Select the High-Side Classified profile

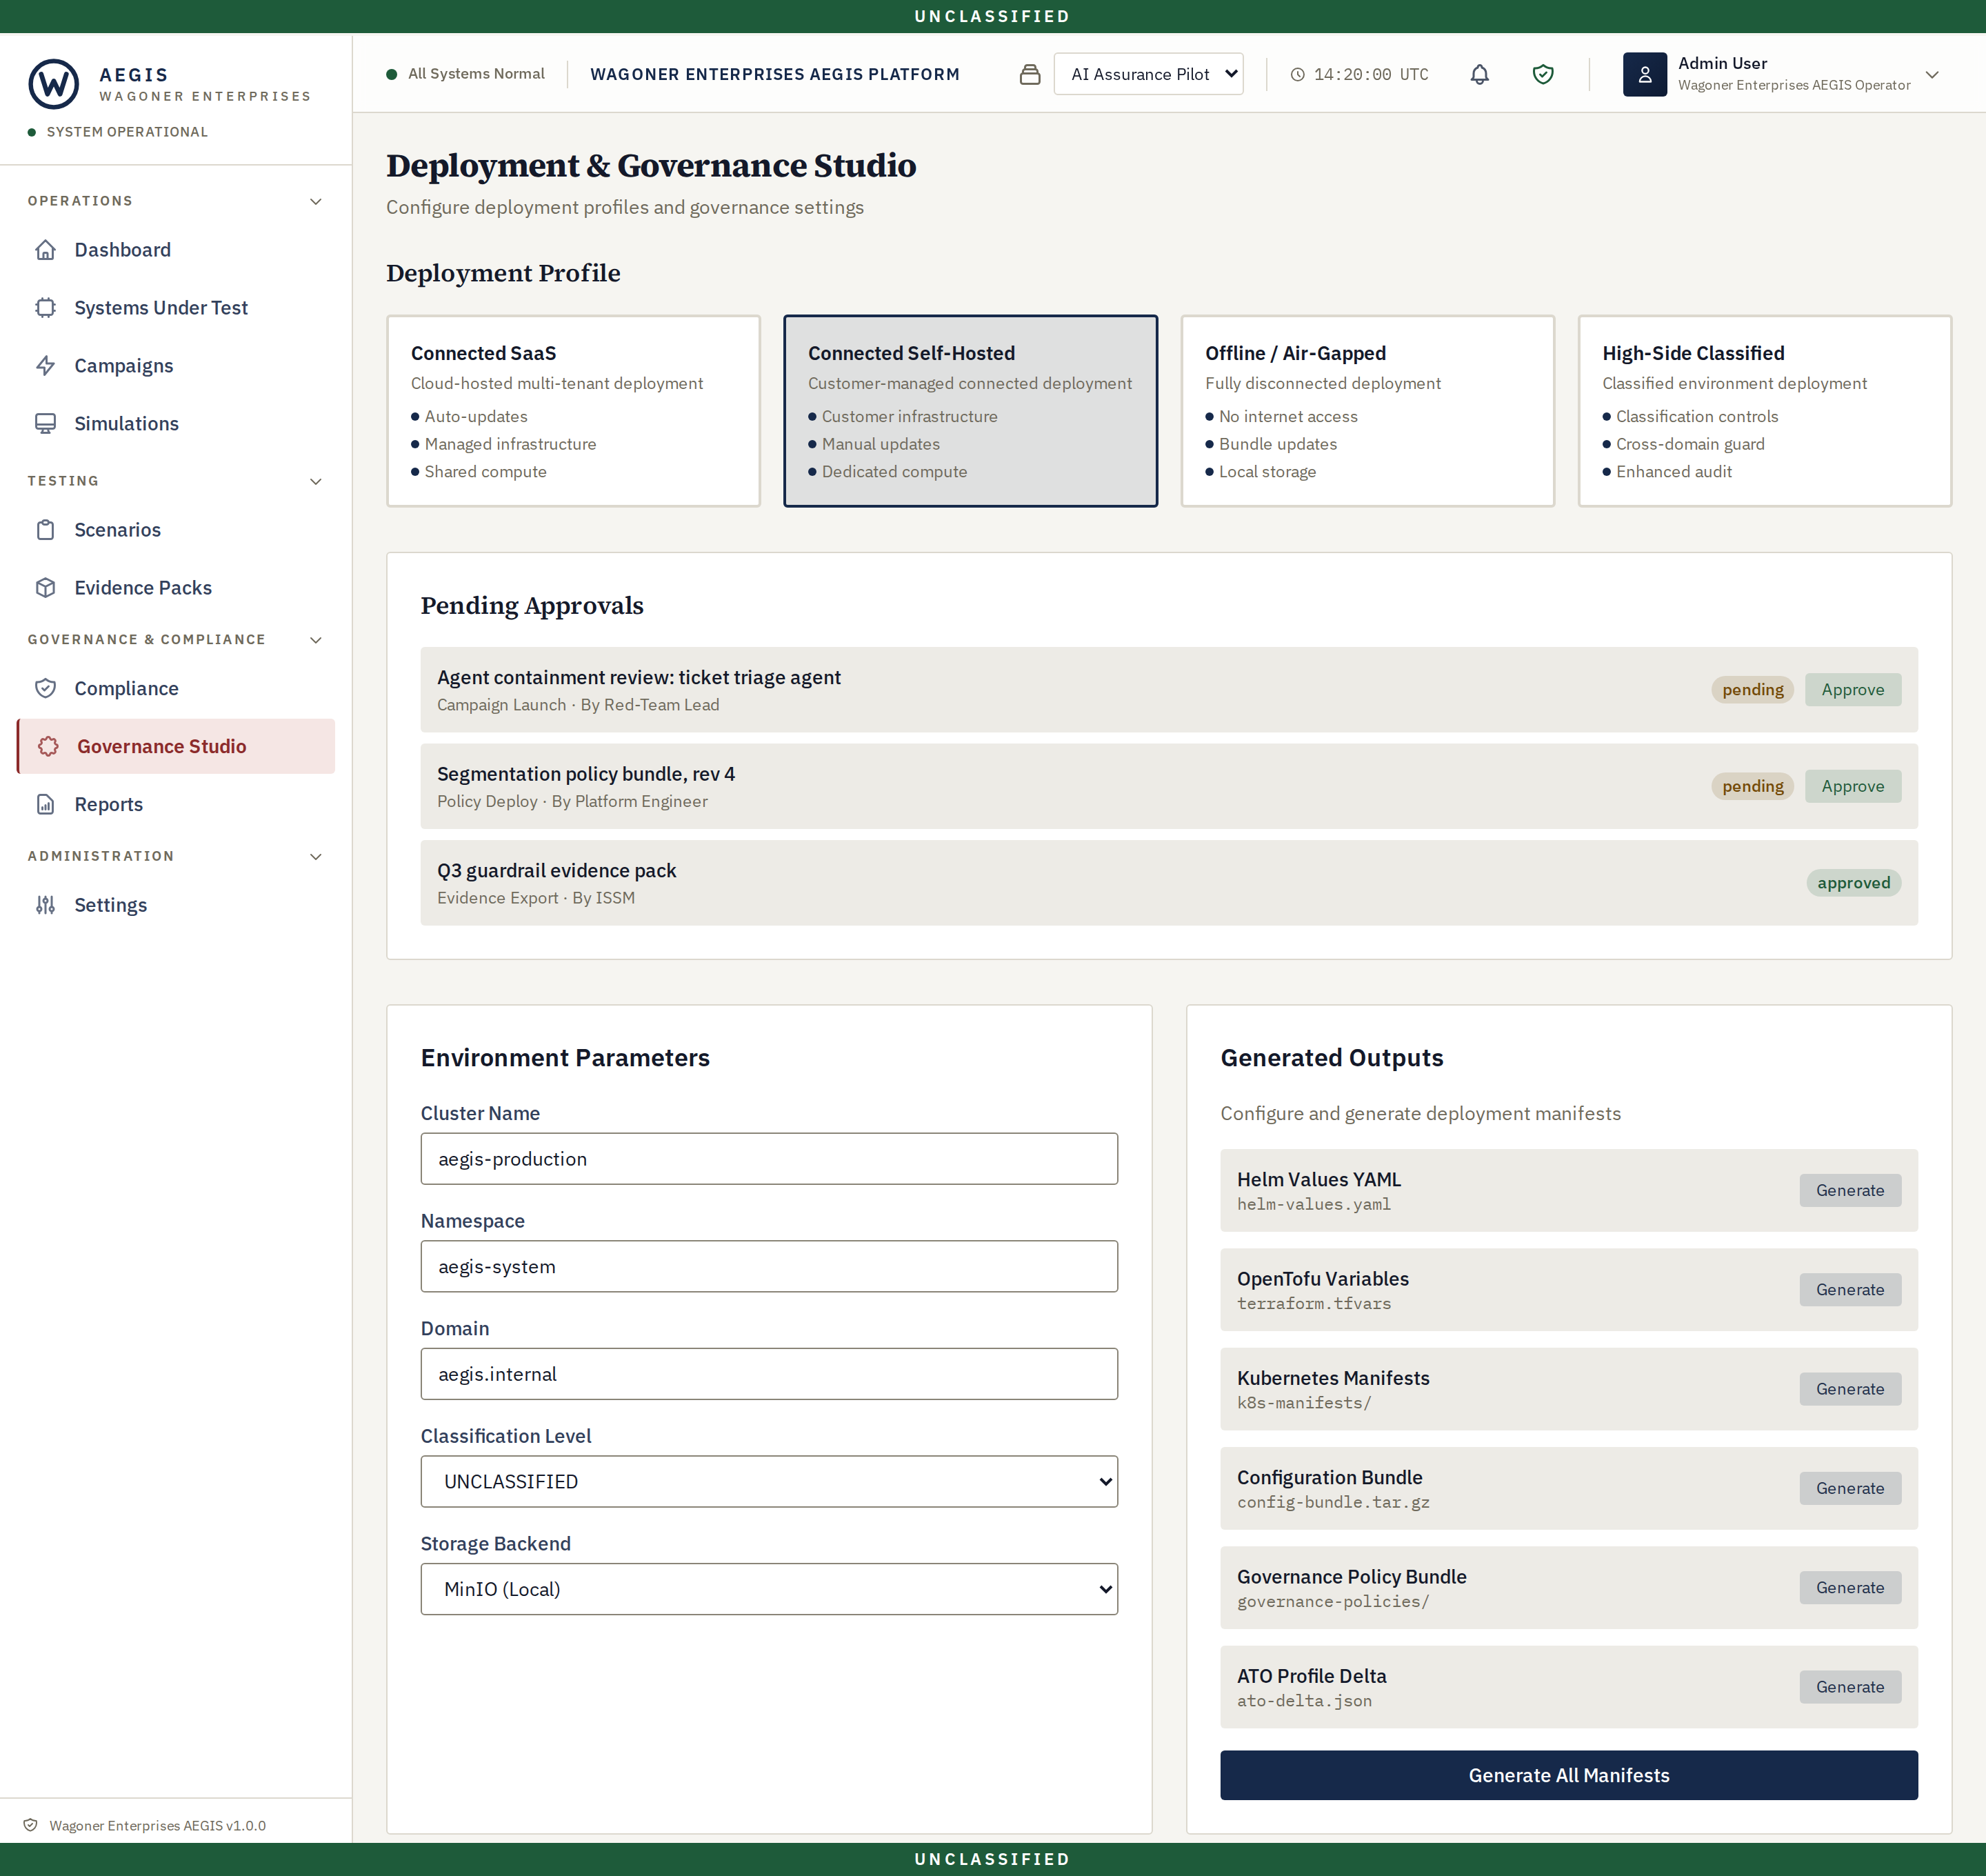[x=1764, y=411]
